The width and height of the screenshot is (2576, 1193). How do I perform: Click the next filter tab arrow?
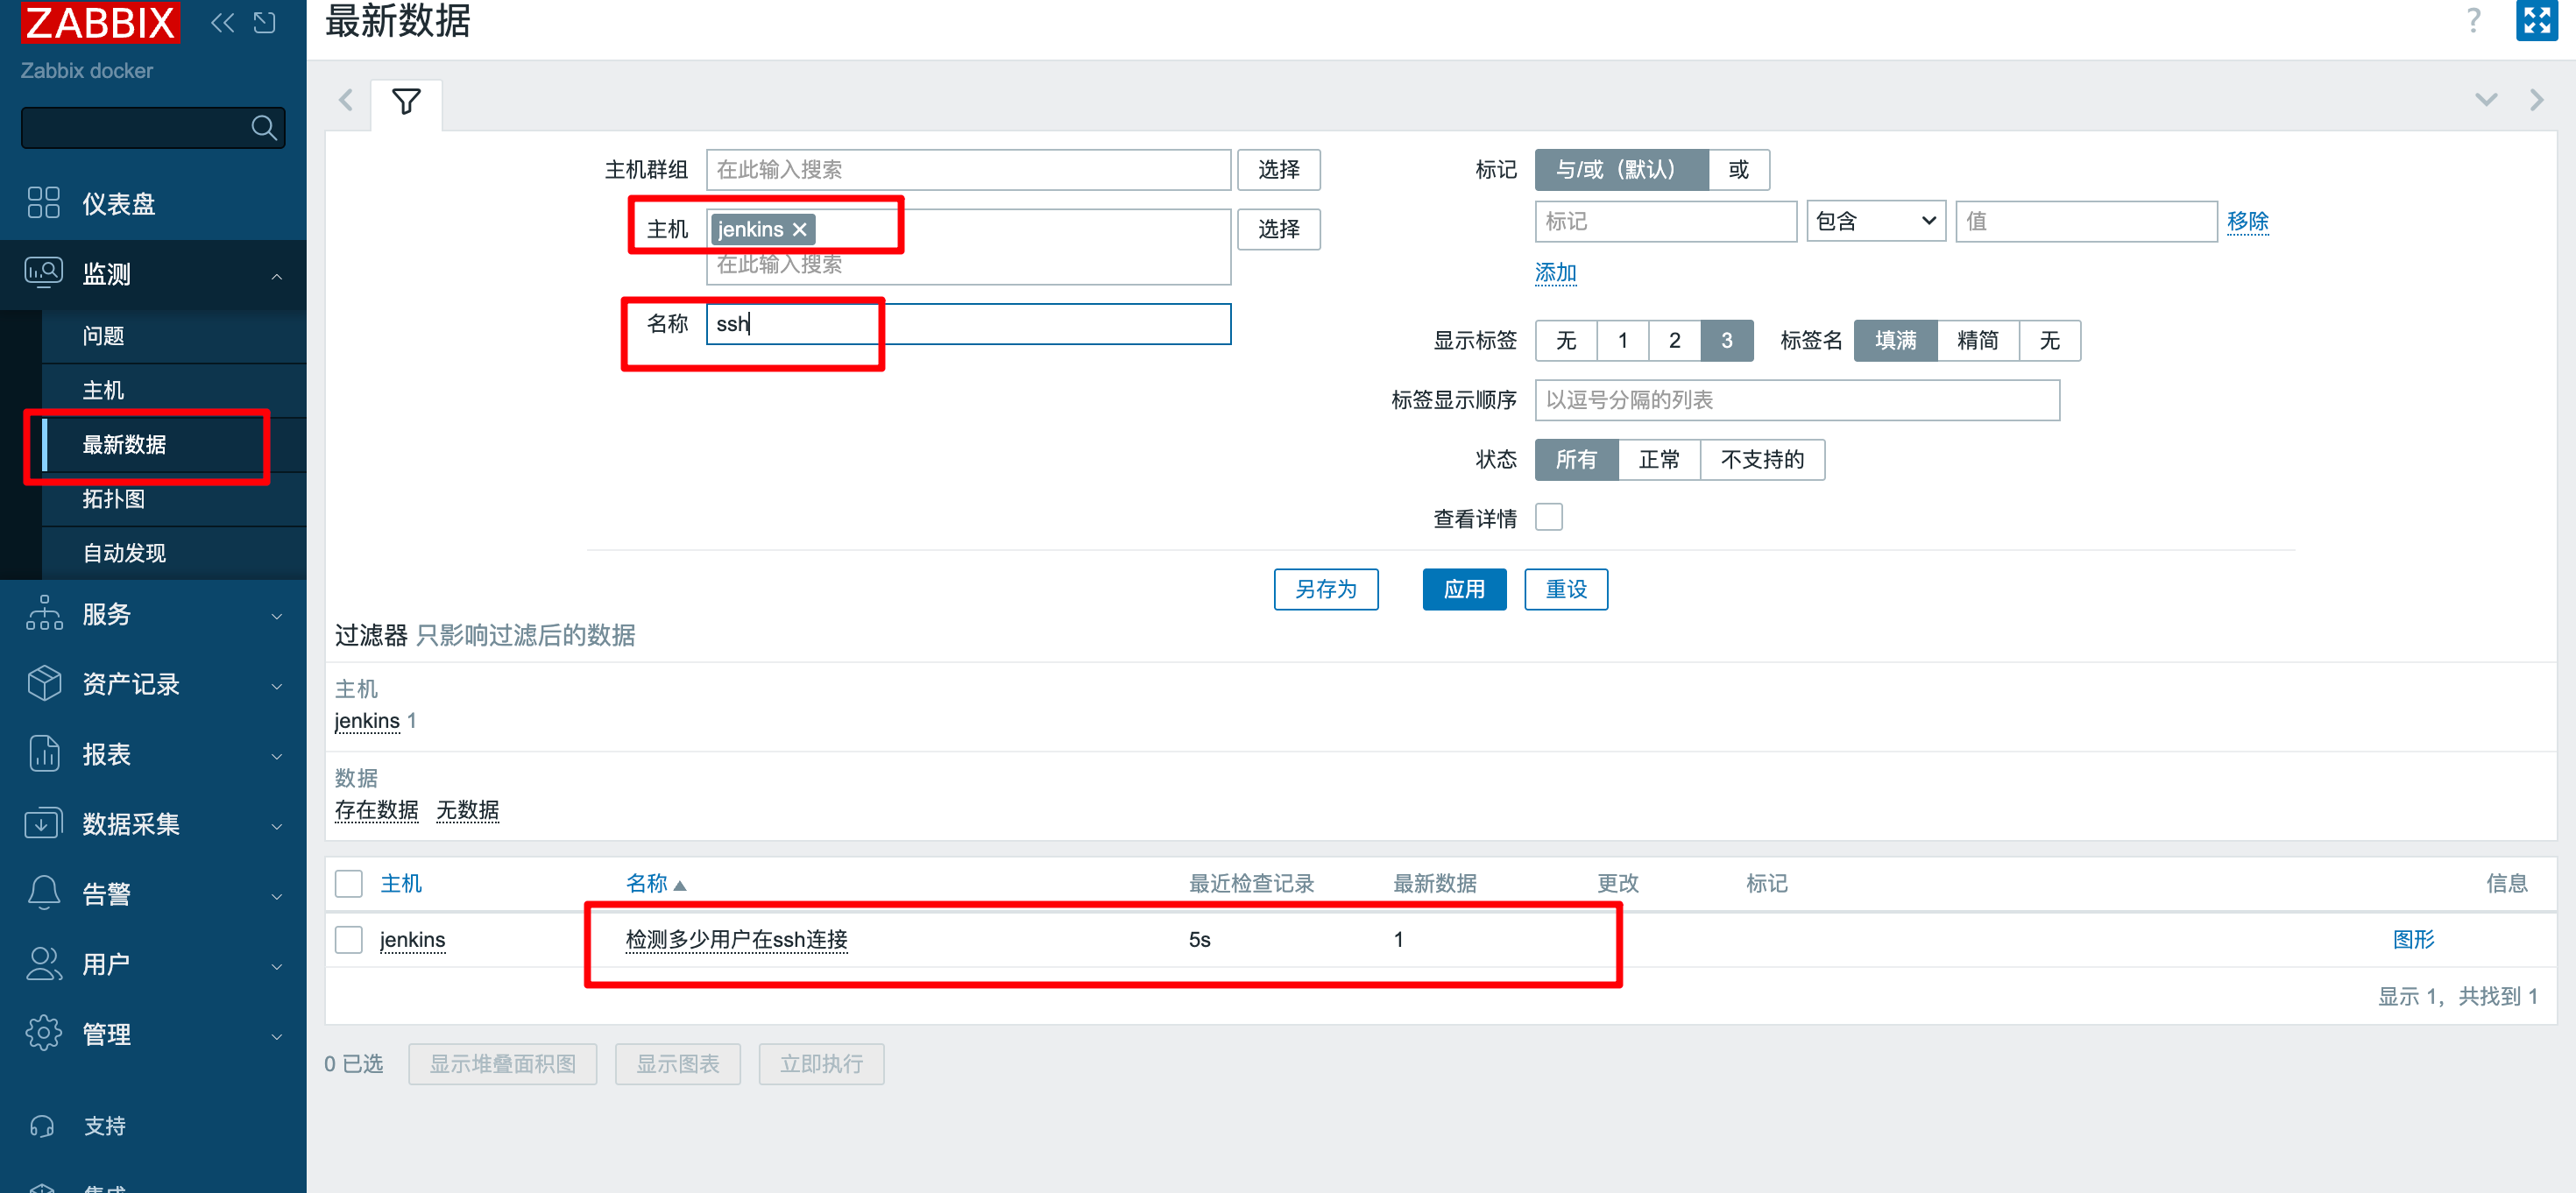(x=2536, y=100)
